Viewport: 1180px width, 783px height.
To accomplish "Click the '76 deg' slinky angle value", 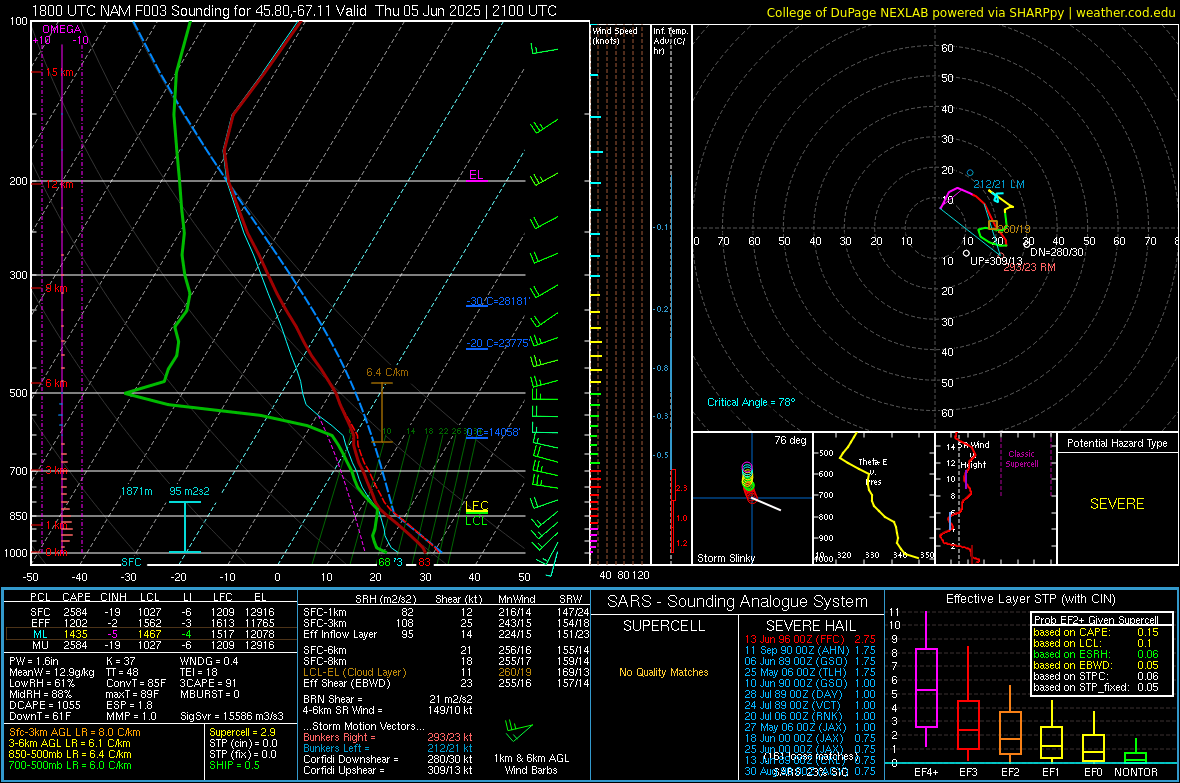I will (790, 440).
